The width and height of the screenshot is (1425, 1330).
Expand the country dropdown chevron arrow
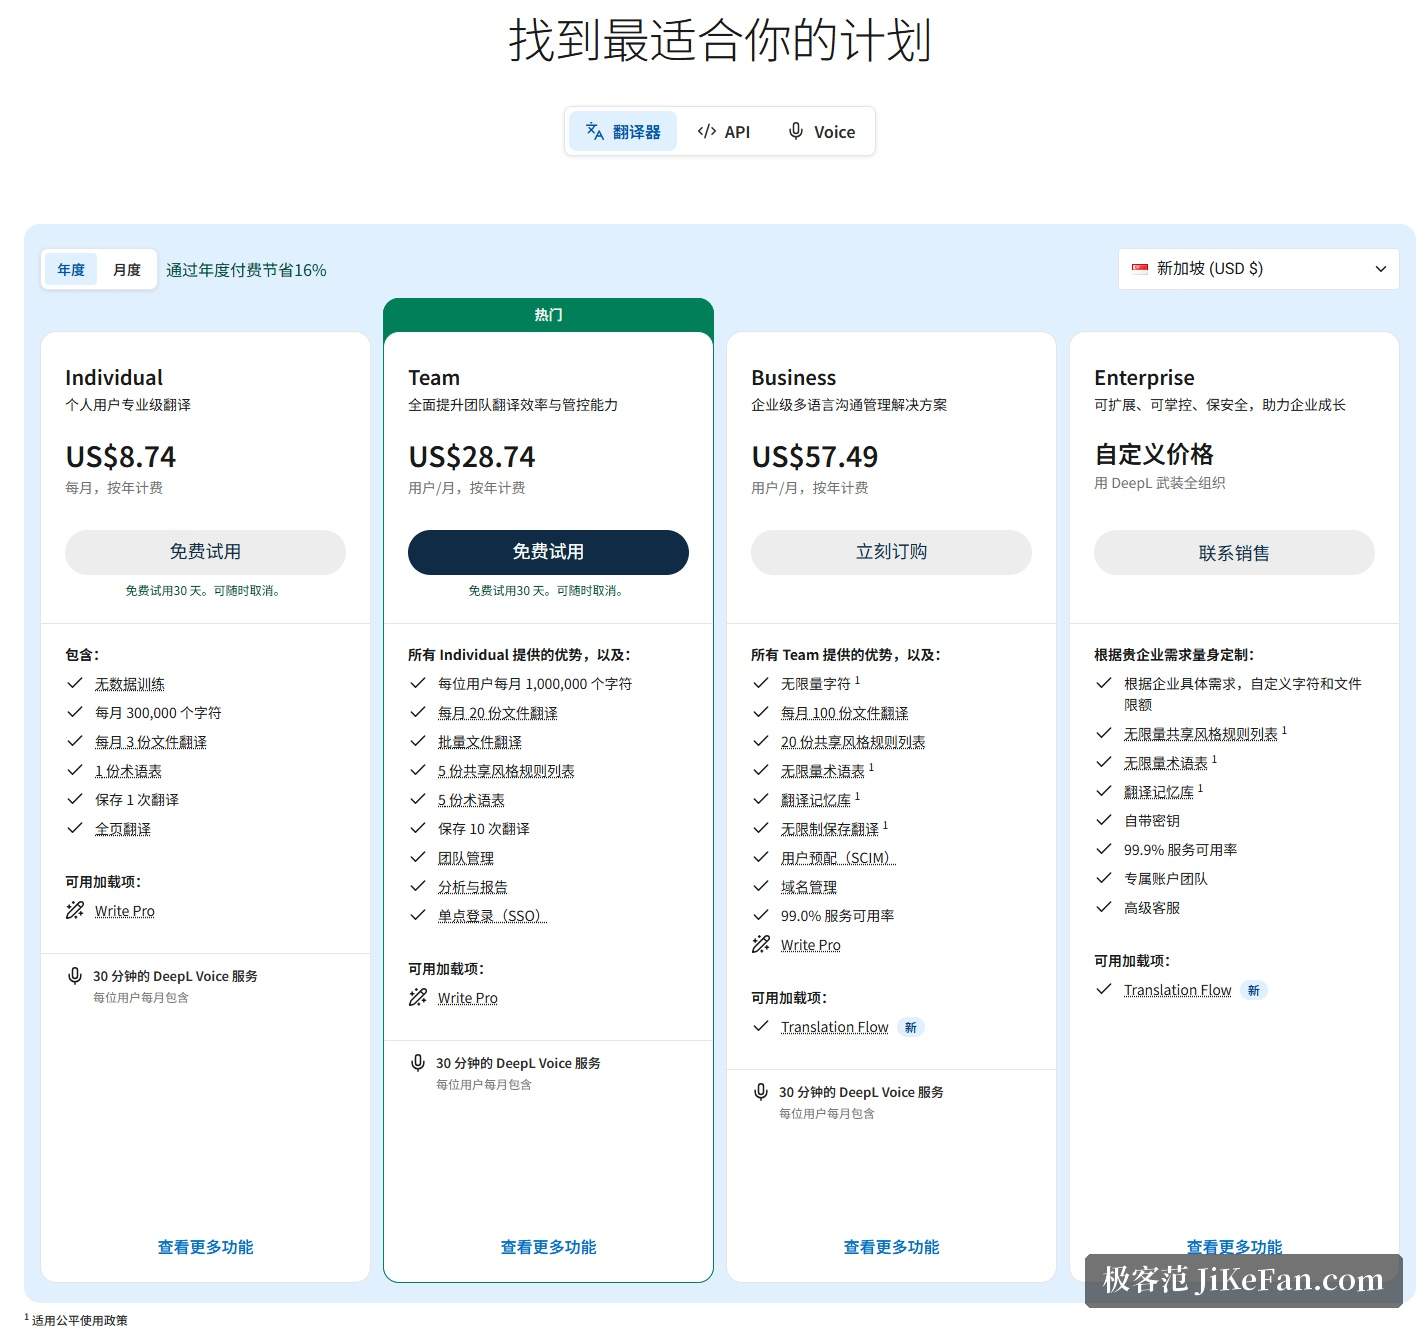[x=1381, y=269]
